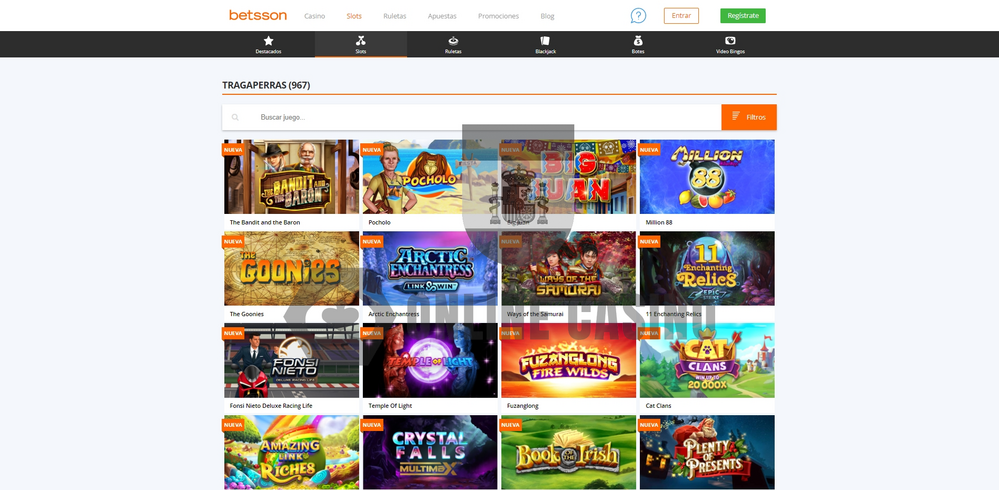Open Amazing Link Riches thumbnail
Screen dimensions: 999x490
(x=291, y=452)
